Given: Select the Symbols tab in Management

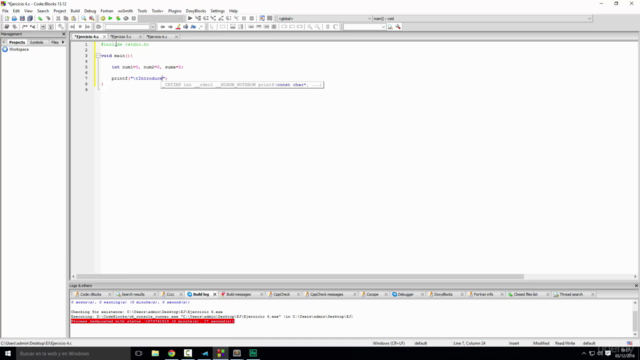Looking at the screenshot, I should pos(36,42).
